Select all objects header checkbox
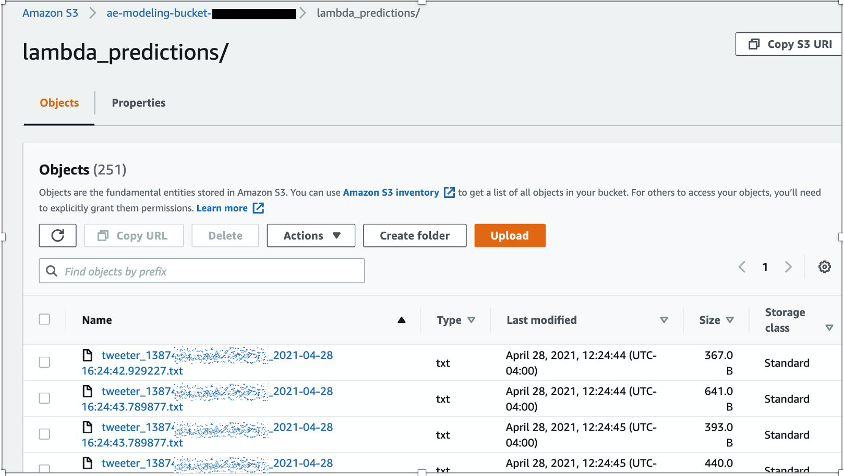844x476 pixels. (45, 320)
